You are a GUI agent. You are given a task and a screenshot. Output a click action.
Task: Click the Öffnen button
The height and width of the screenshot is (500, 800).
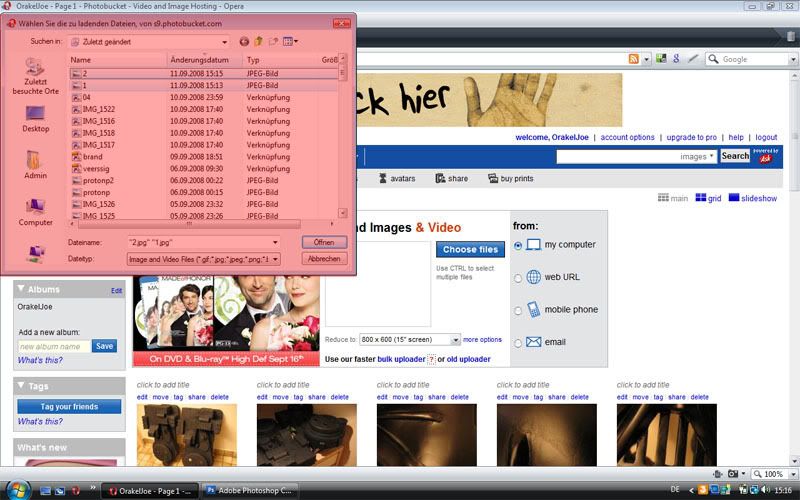324,242
